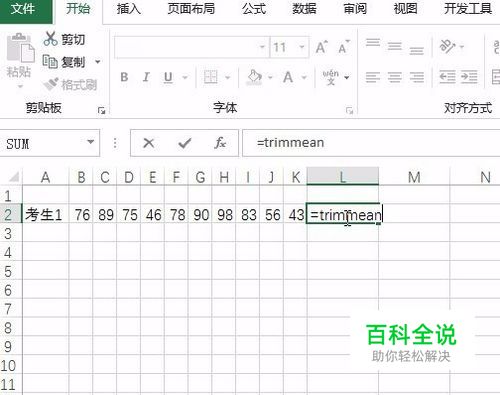Click cell with value 76
This screenshot has height=395, width=500.
(x=81, y=214)
